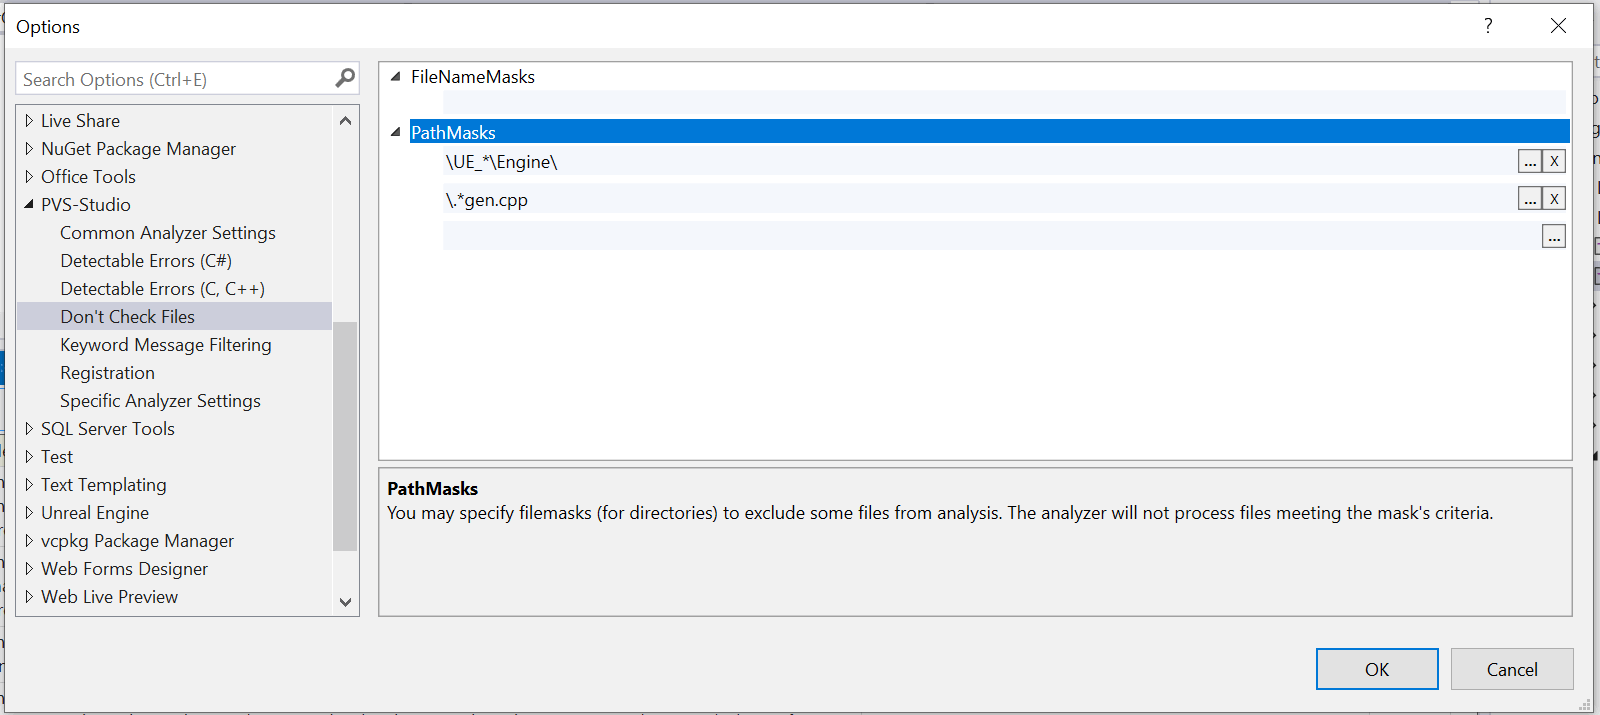Click the search magnifier icon in Options
Viewport: 1600px width, 715px height.
345,78
